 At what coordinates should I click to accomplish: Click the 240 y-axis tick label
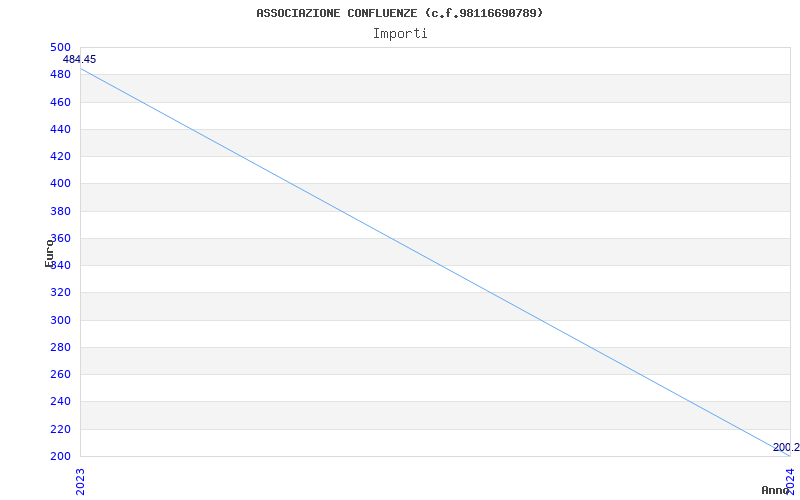(x=60, y=402)
